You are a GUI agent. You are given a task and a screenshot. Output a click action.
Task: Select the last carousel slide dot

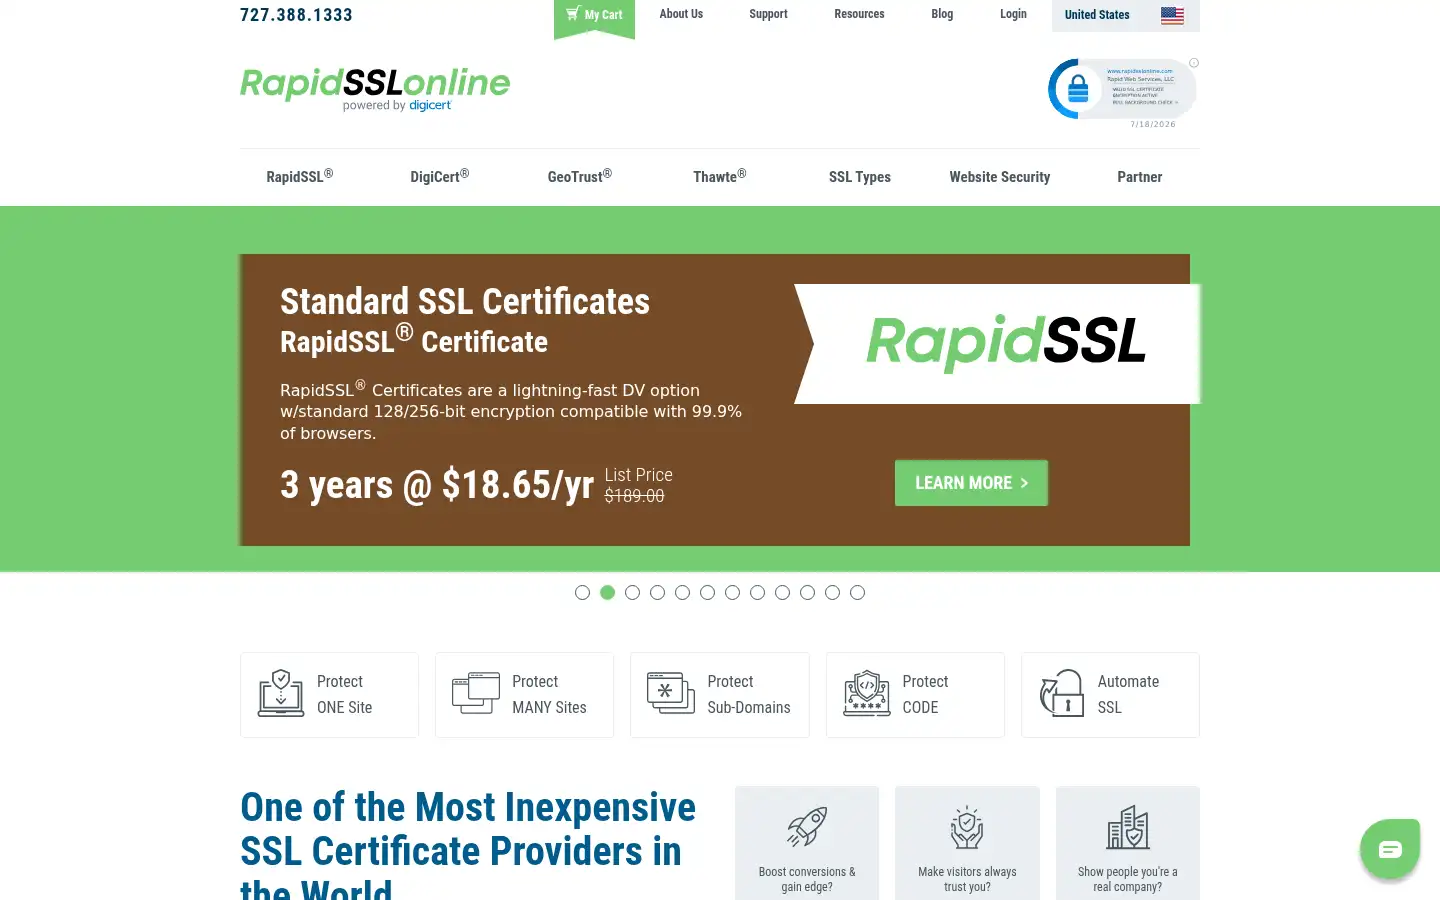(857, 593)
